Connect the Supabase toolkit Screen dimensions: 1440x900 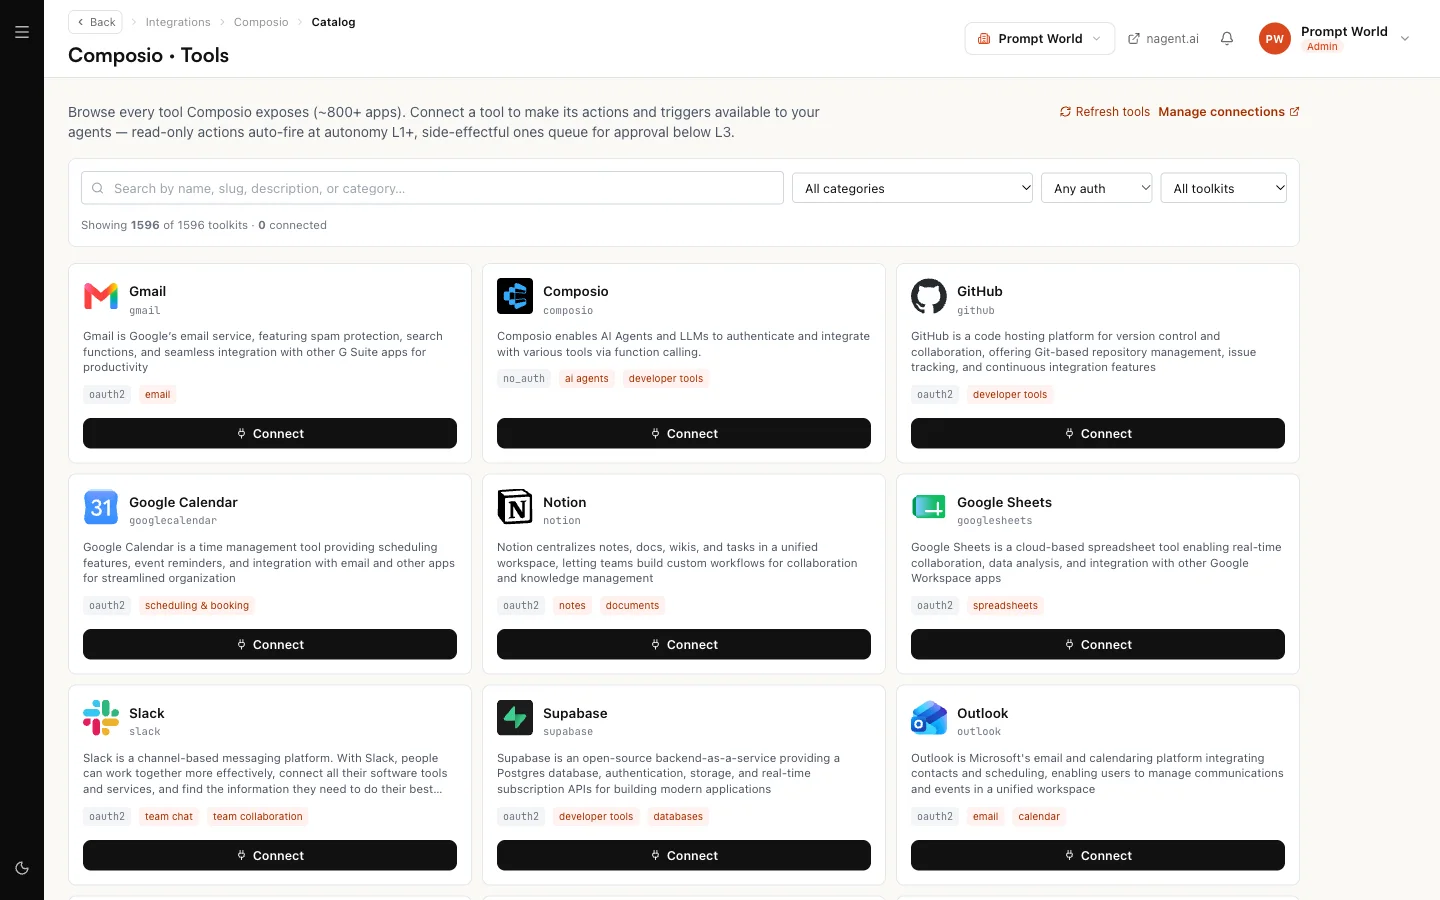[x=684, y=856]
